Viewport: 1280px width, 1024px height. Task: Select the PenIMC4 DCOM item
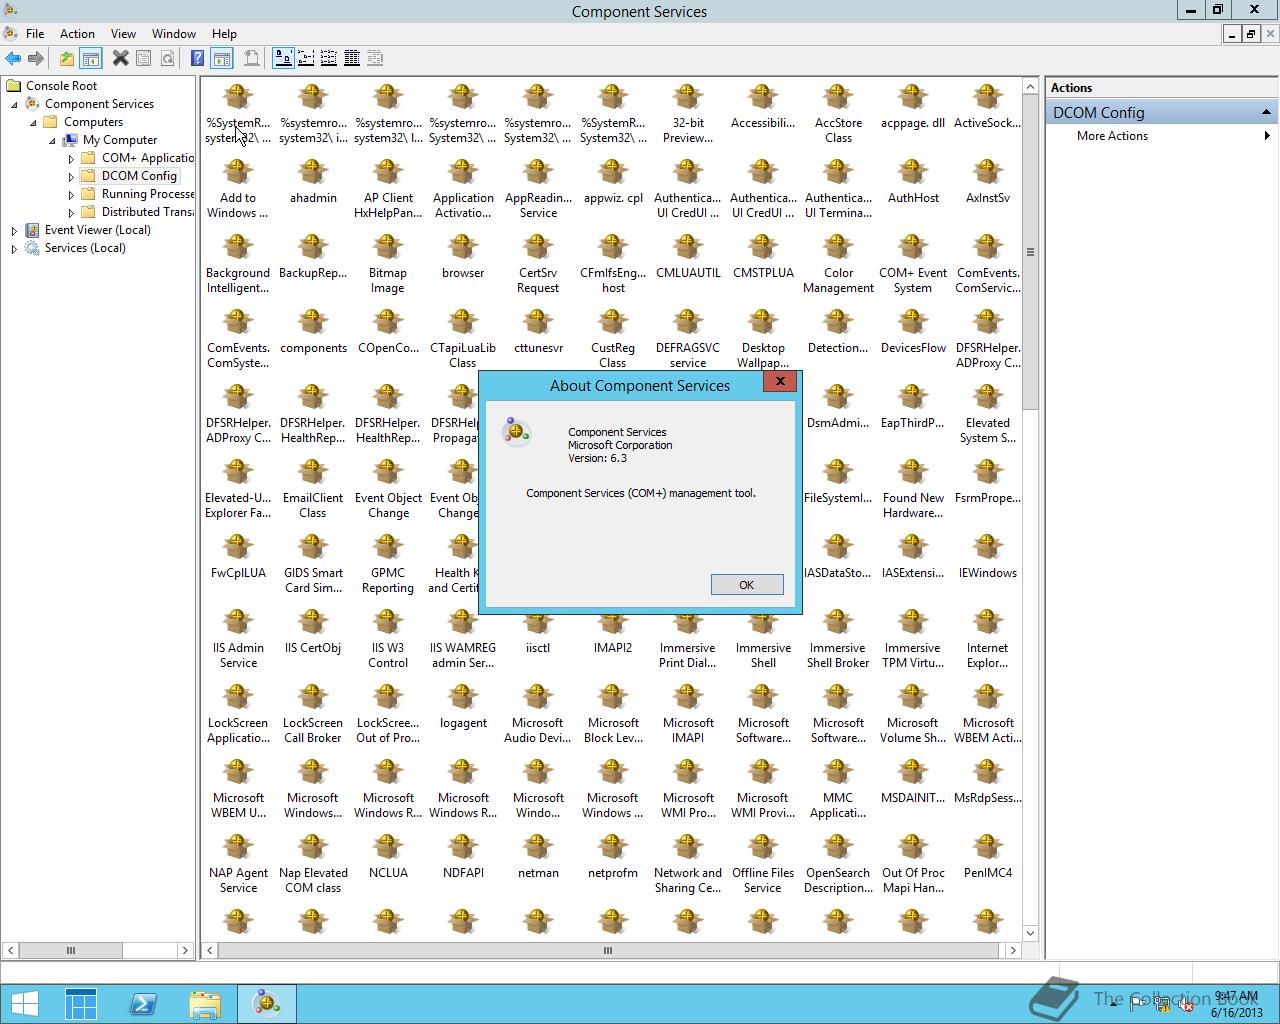[988, 858]
